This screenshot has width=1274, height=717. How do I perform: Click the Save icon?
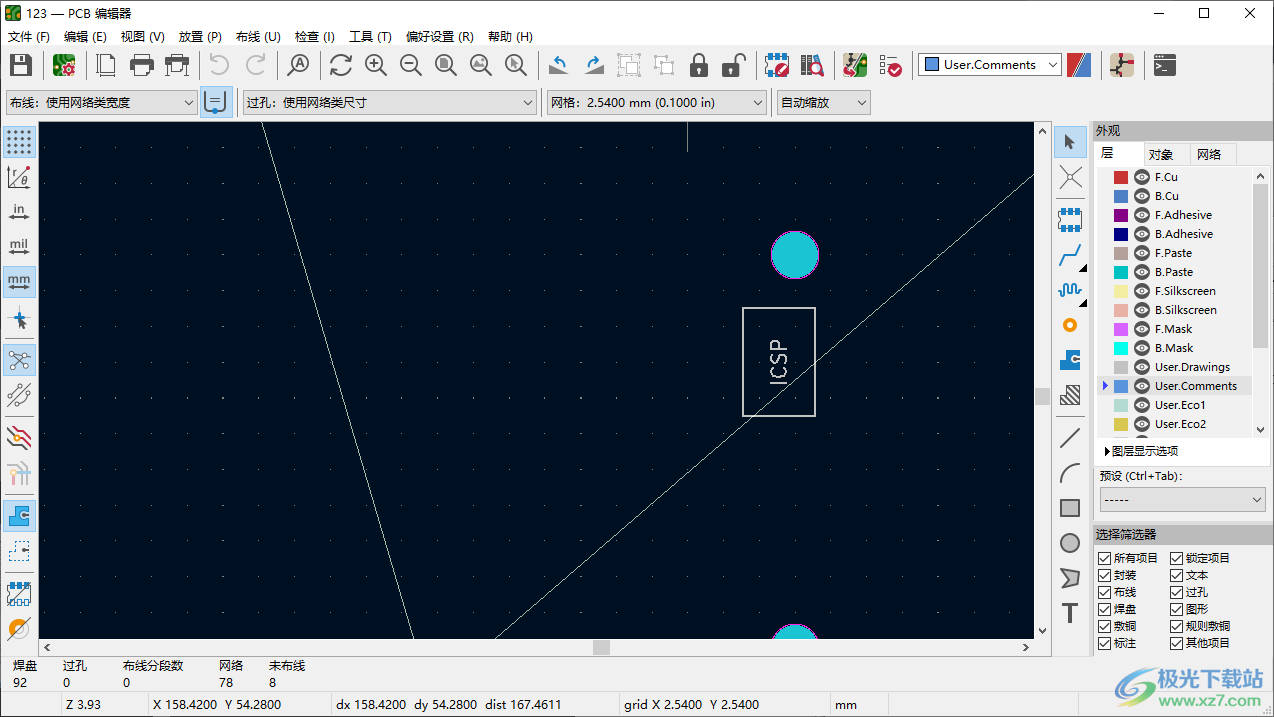click(19, 64)
